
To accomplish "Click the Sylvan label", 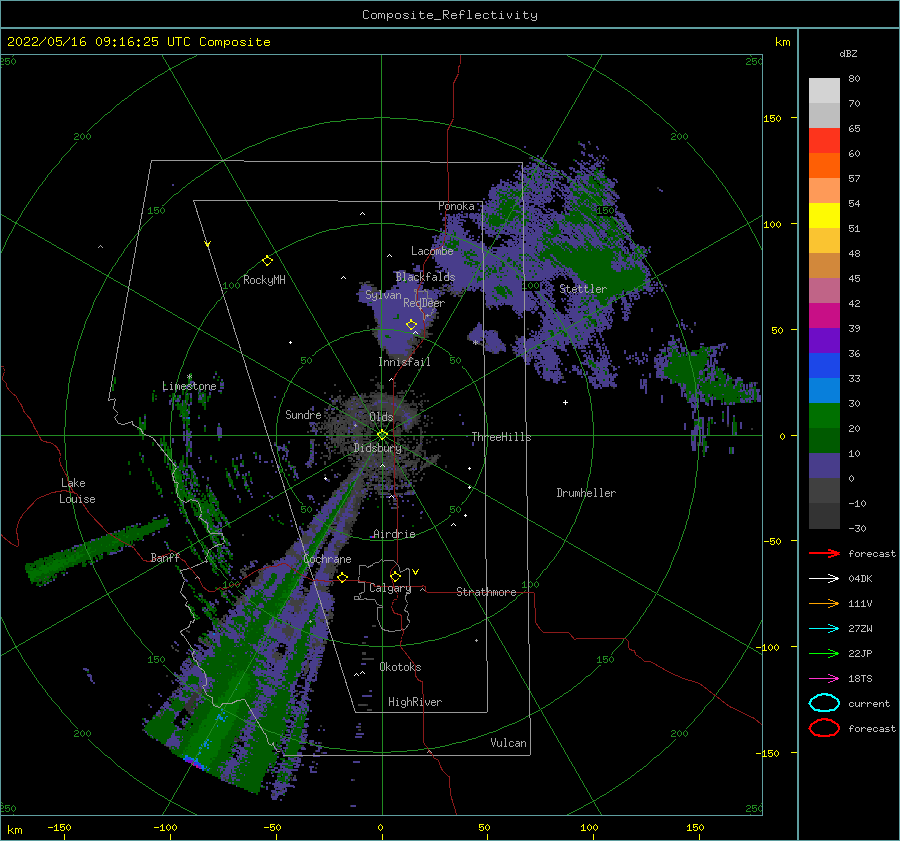I will point(383,295).
